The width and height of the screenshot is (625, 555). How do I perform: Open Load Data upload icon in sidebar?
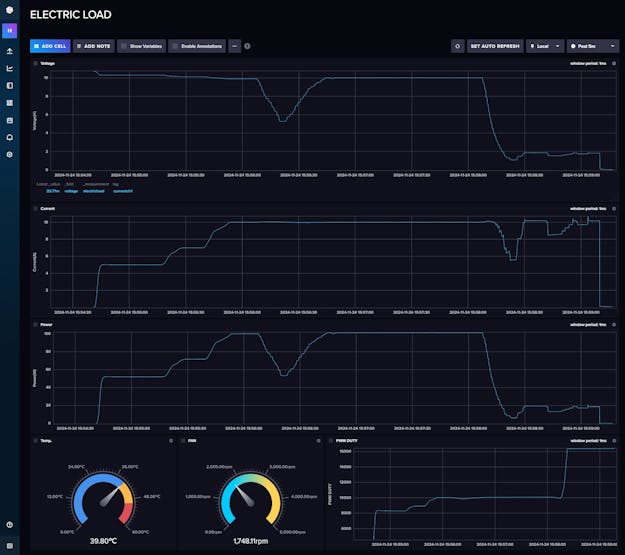click(10, 51)
